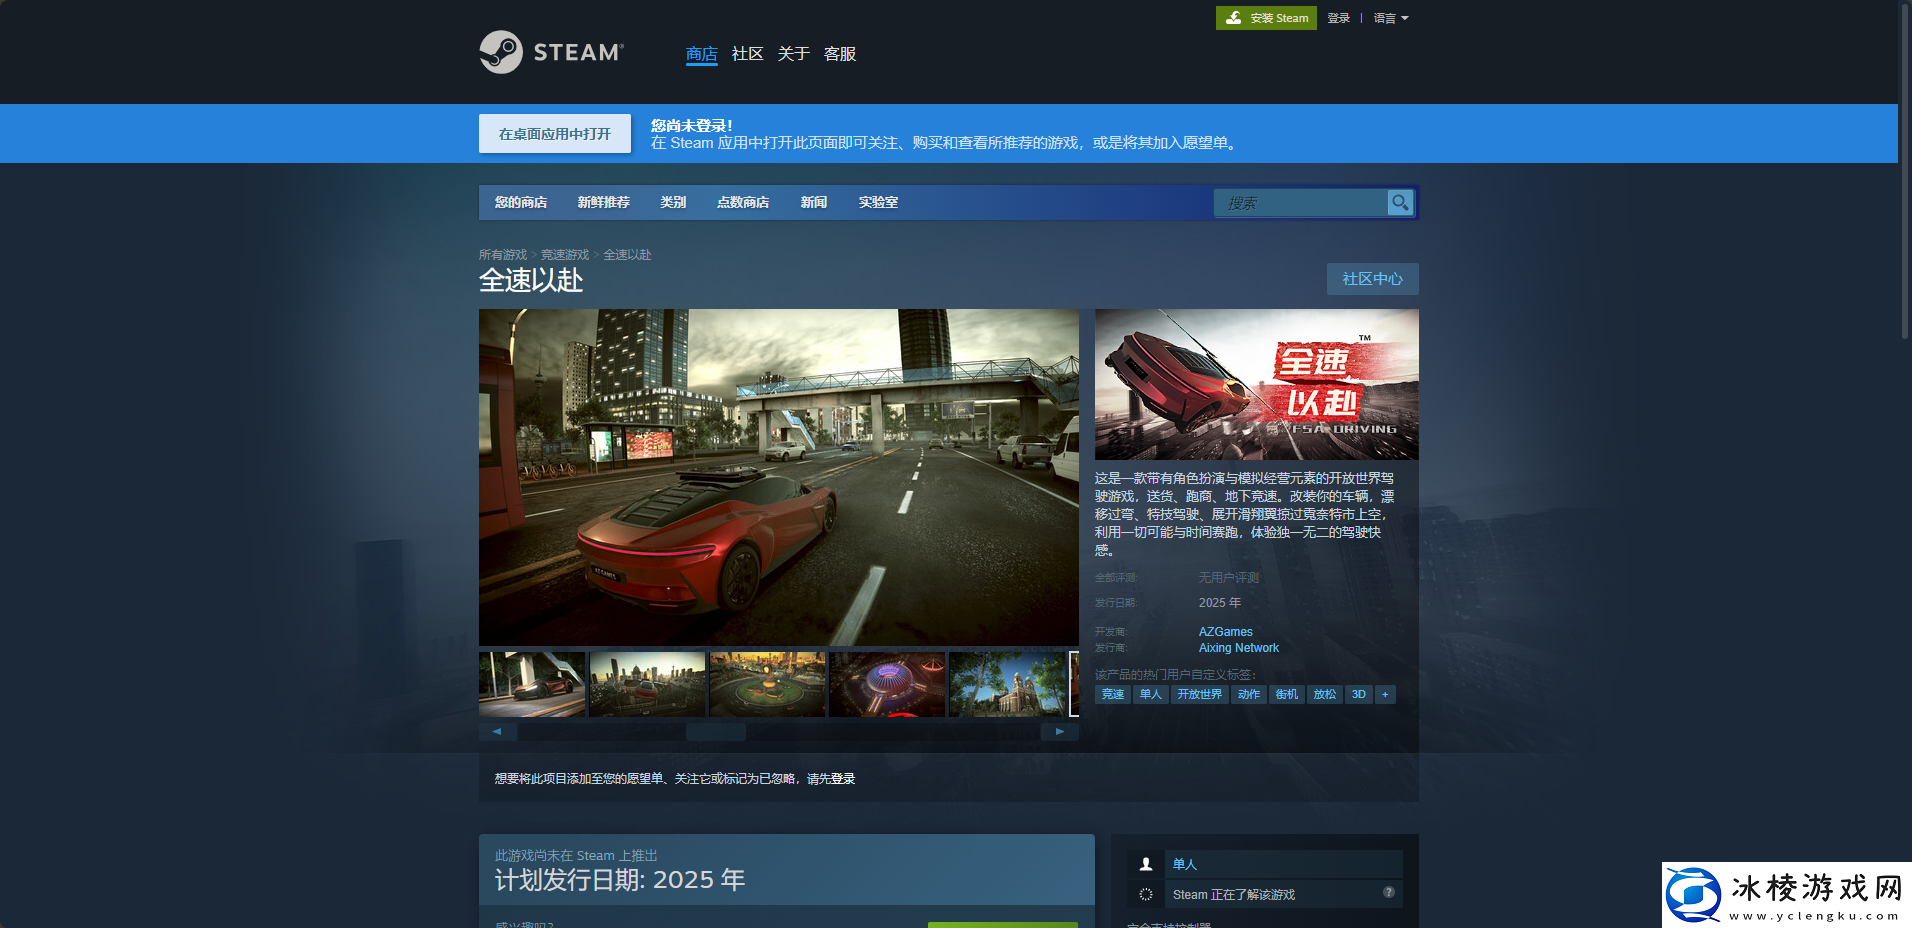Expand the 类别 categories menu
The image size is (1912, 928).
point(673,202)
